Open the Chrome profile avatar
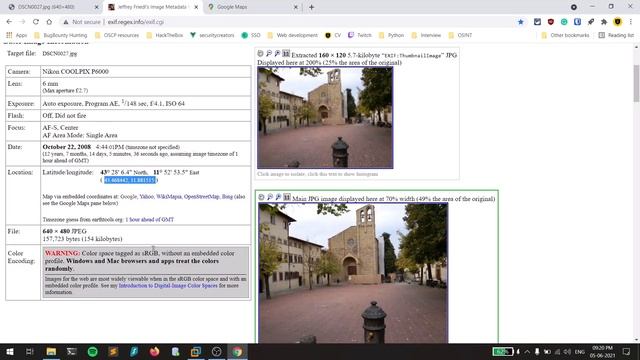The height and width of the screenshot is (360, 640). coord(618,22)
